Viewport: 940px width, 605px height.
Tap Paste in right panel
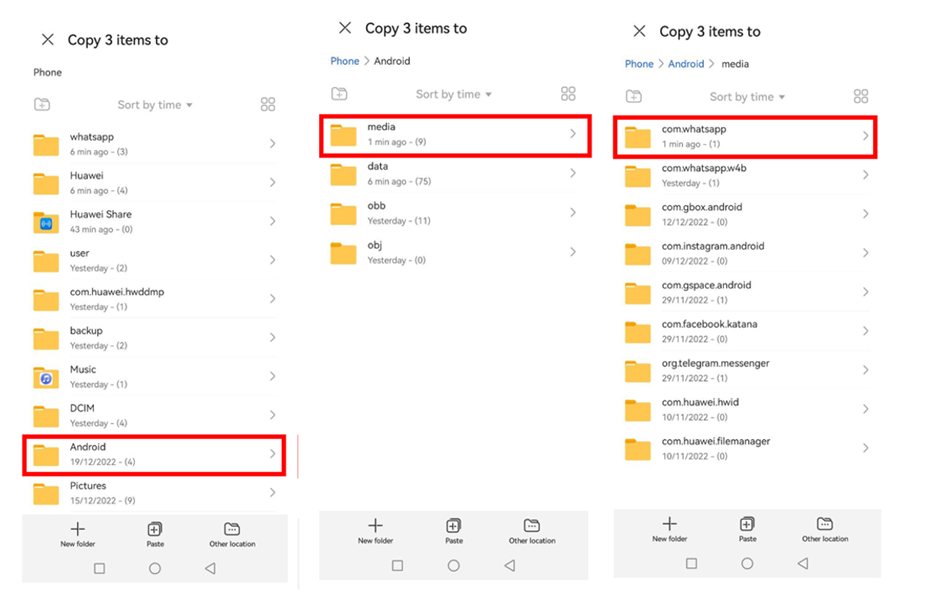click(x=747, y=529)
